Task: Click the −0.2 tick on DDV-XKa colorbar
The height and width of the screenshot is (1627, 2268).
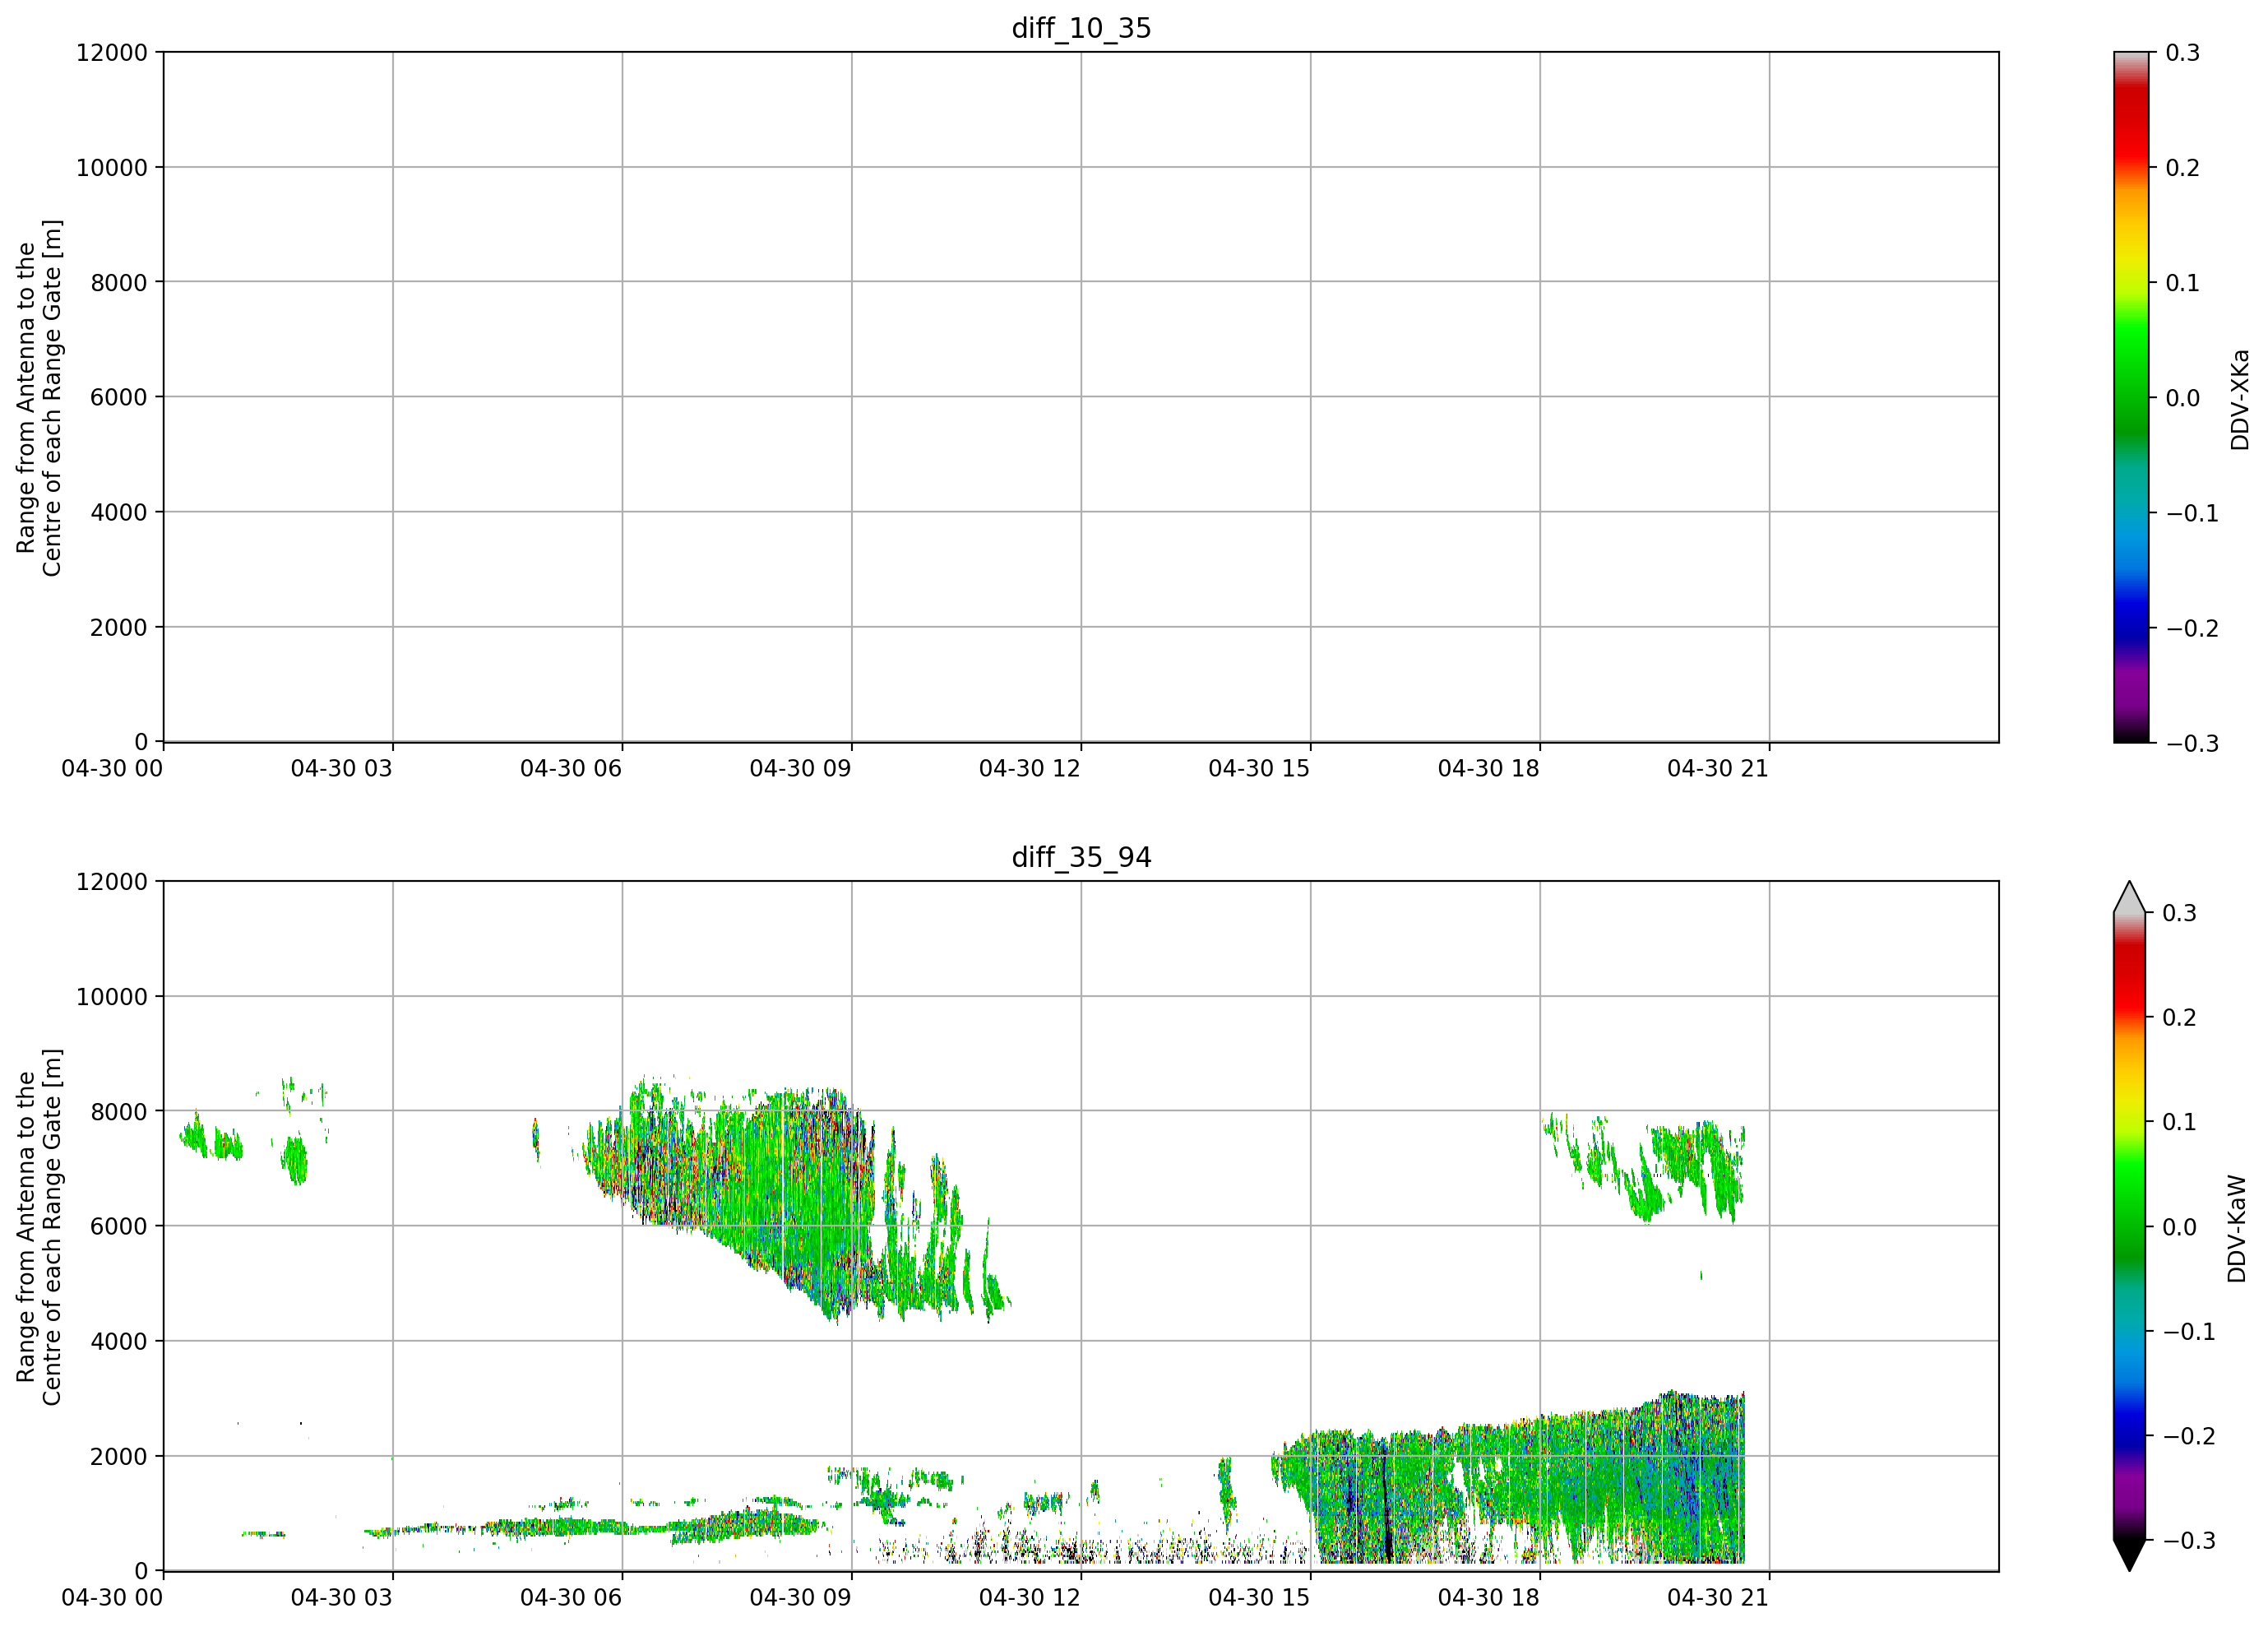Action: [x=2192, y=627]
